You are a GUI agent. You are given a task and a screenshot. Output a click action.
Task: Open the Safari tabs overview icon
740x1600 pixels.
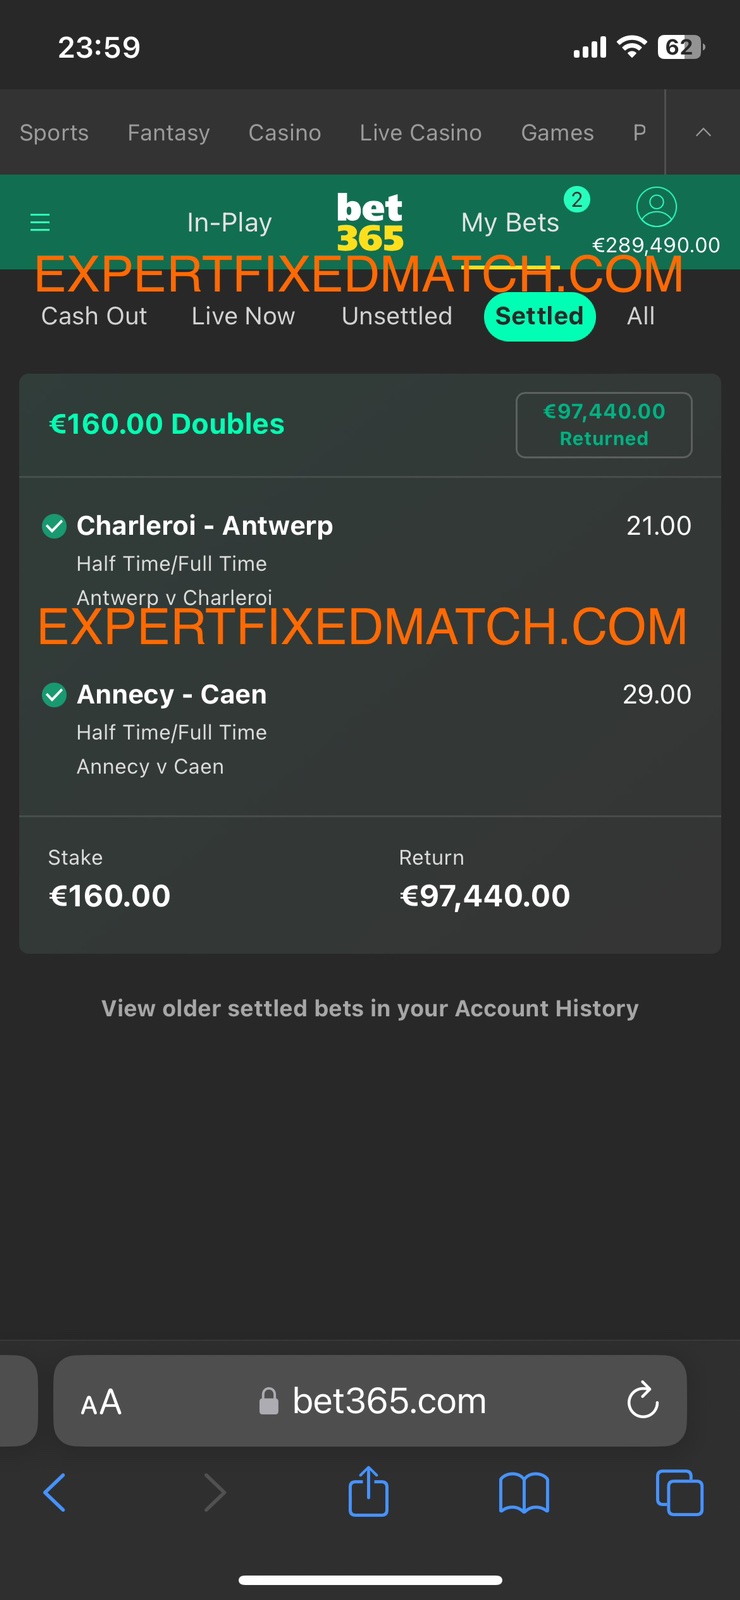(x=679, y=1493)
